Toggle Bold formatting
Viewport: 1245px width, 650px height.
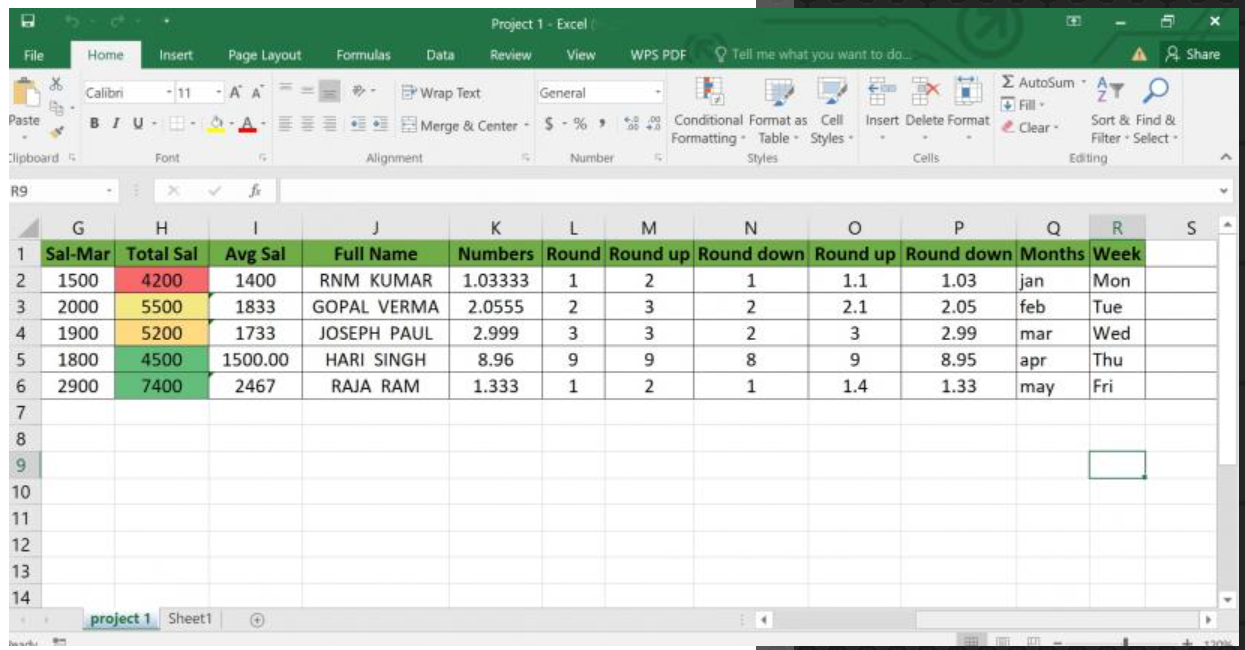point(94,126)
